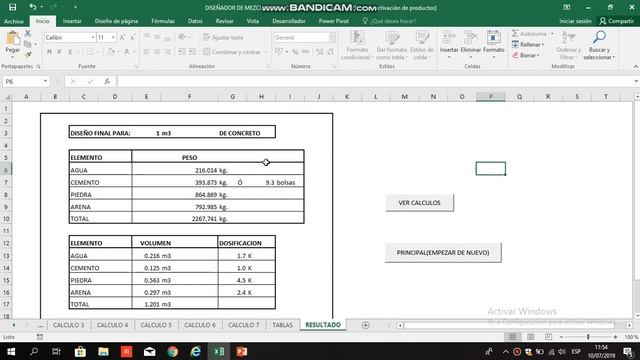Click the Undo arrow icon
640x360 pixels.
[33, 7]
